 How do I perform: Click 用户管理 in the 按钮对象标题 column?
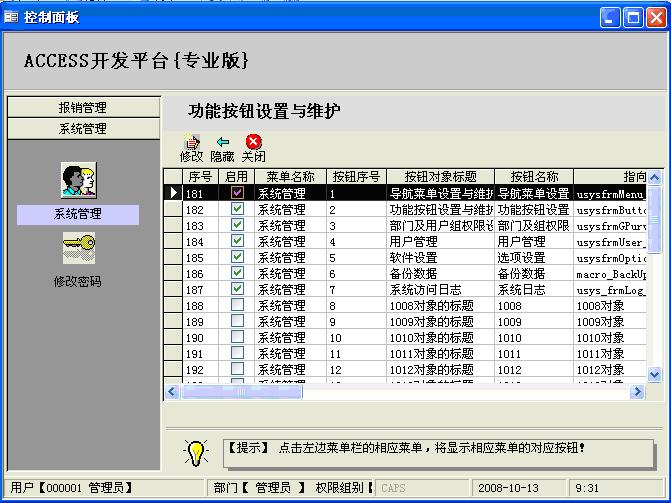[440, 241]
